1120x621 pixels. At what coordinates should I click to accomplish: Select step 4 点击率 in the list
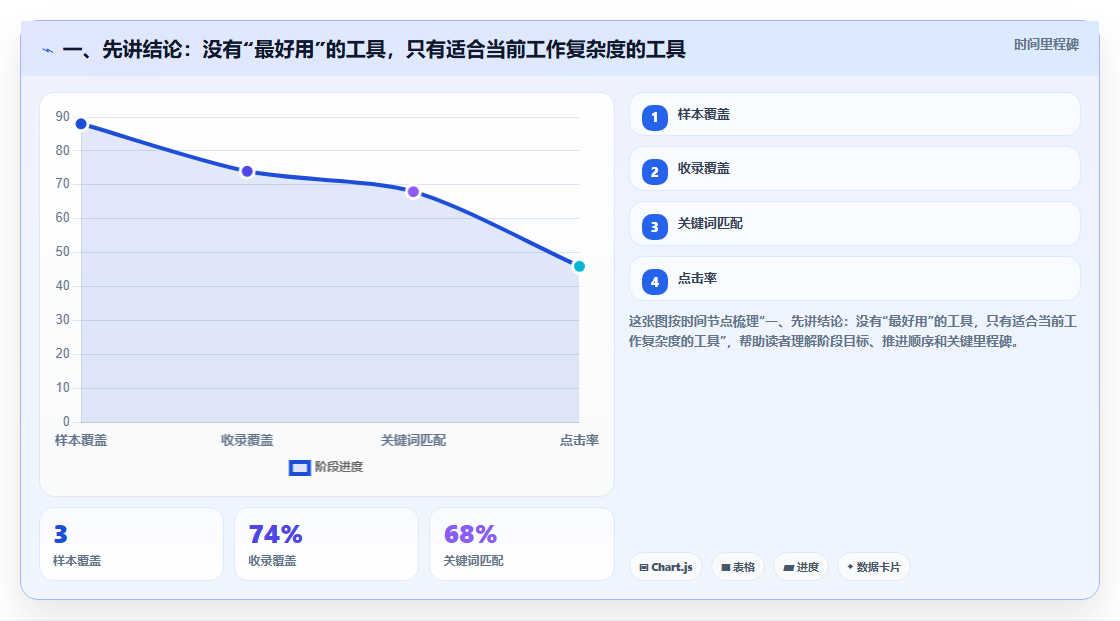pyautogui.click(x=854, y=279)
